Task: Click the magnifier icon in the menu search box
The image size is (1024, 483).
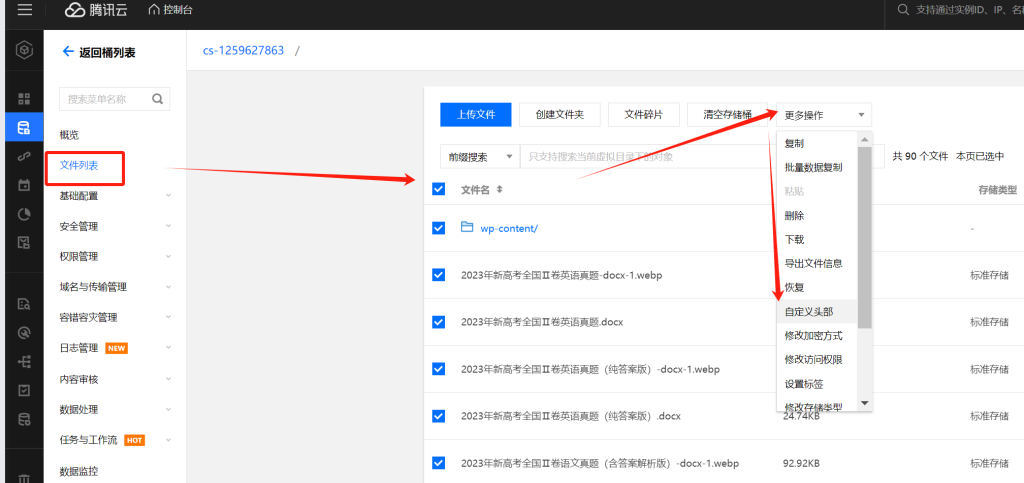Action: [x=157, y=99]
